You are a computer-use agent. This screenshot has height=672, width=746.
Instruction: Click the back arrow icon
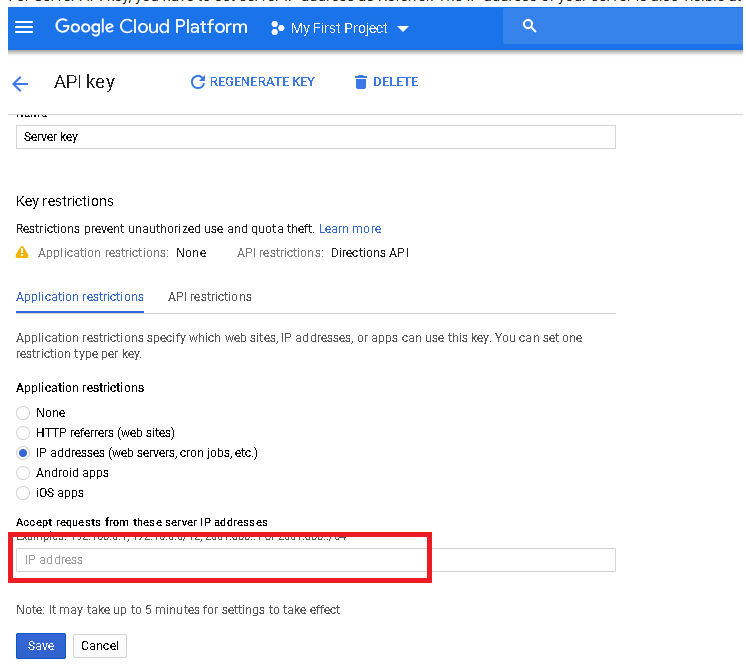pos(20,84)
